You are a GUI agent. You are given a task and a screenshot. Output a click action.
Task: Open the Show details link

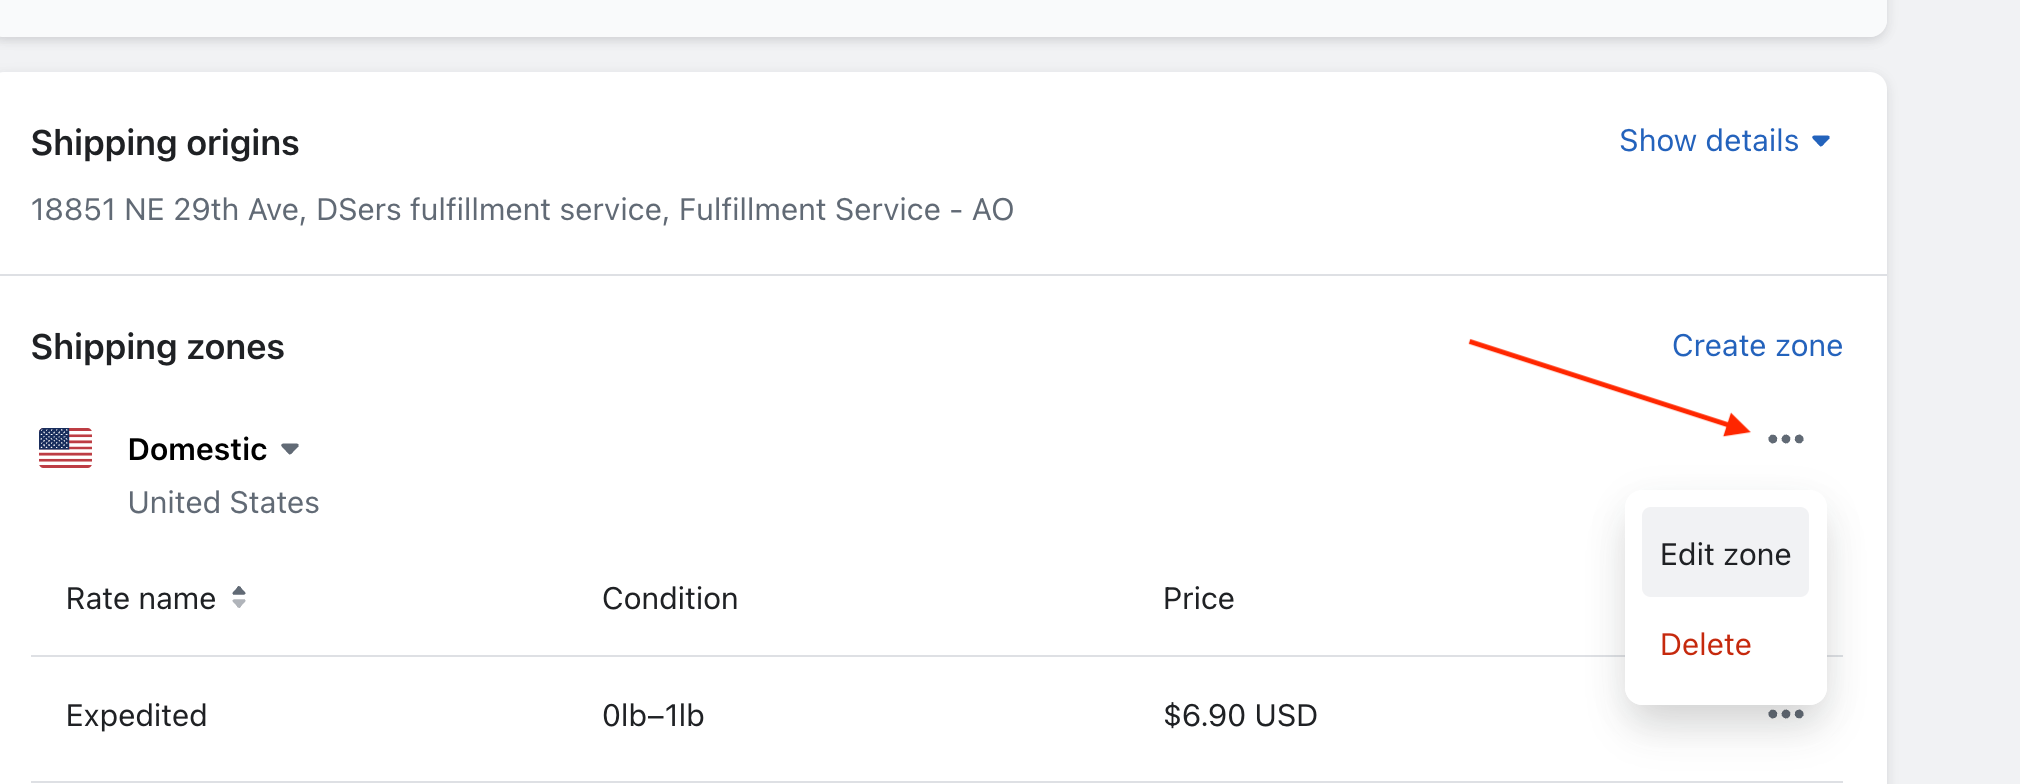[1709, 141]
